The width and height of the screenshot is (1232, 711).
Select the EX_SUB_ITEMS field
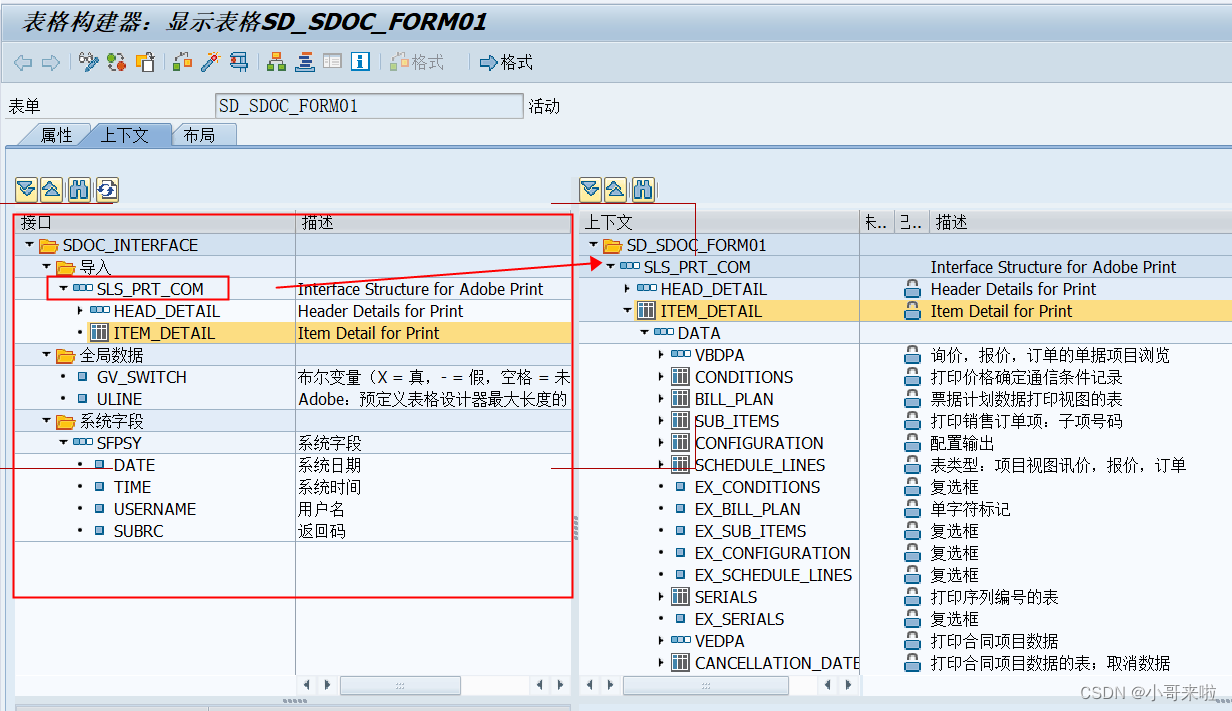pos(750,531)
